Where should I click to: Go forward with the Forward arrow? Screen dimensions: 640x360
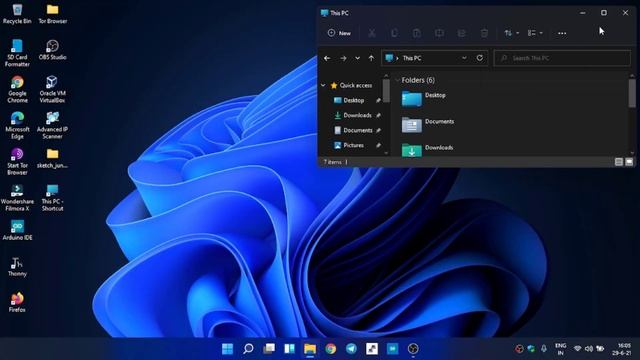(343, 58)
